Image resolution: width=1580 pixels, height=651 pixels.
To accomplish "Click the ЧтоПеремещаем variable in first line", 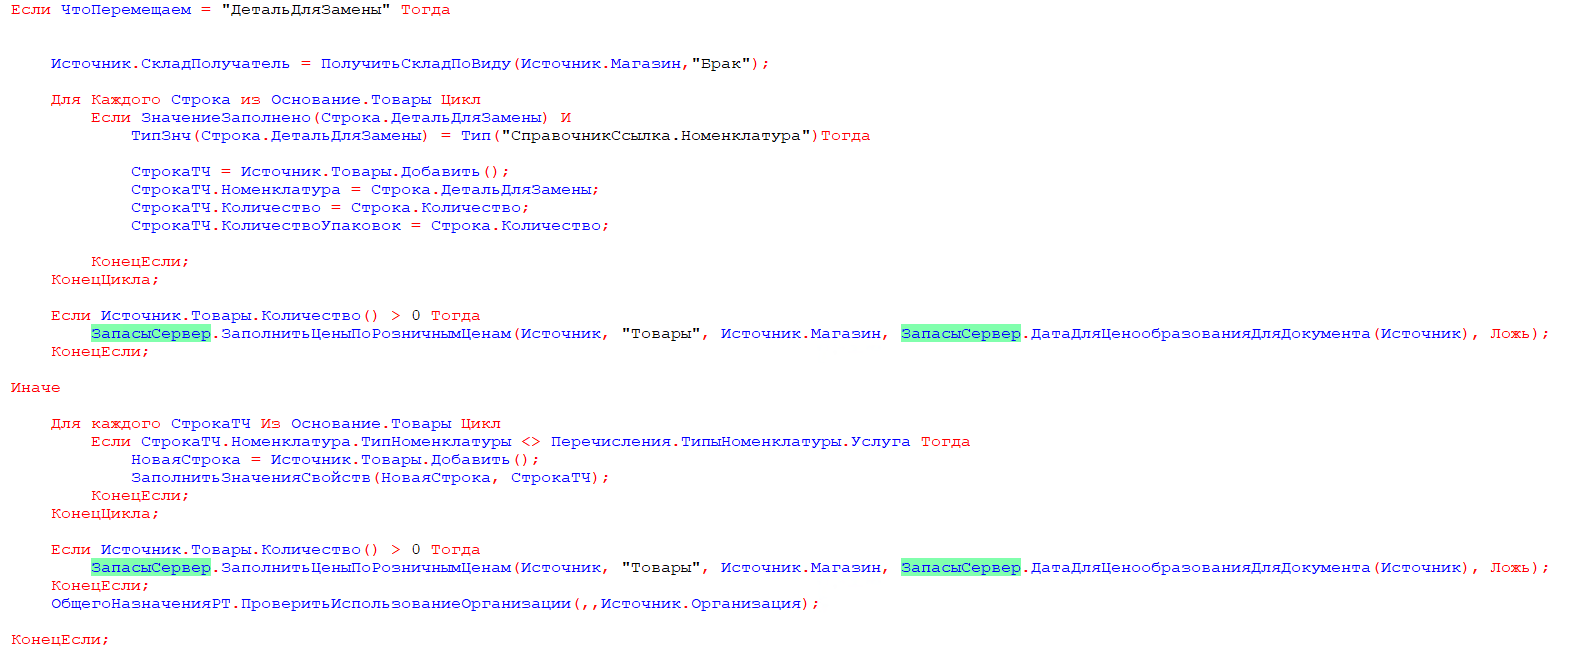I will (126, 10).
